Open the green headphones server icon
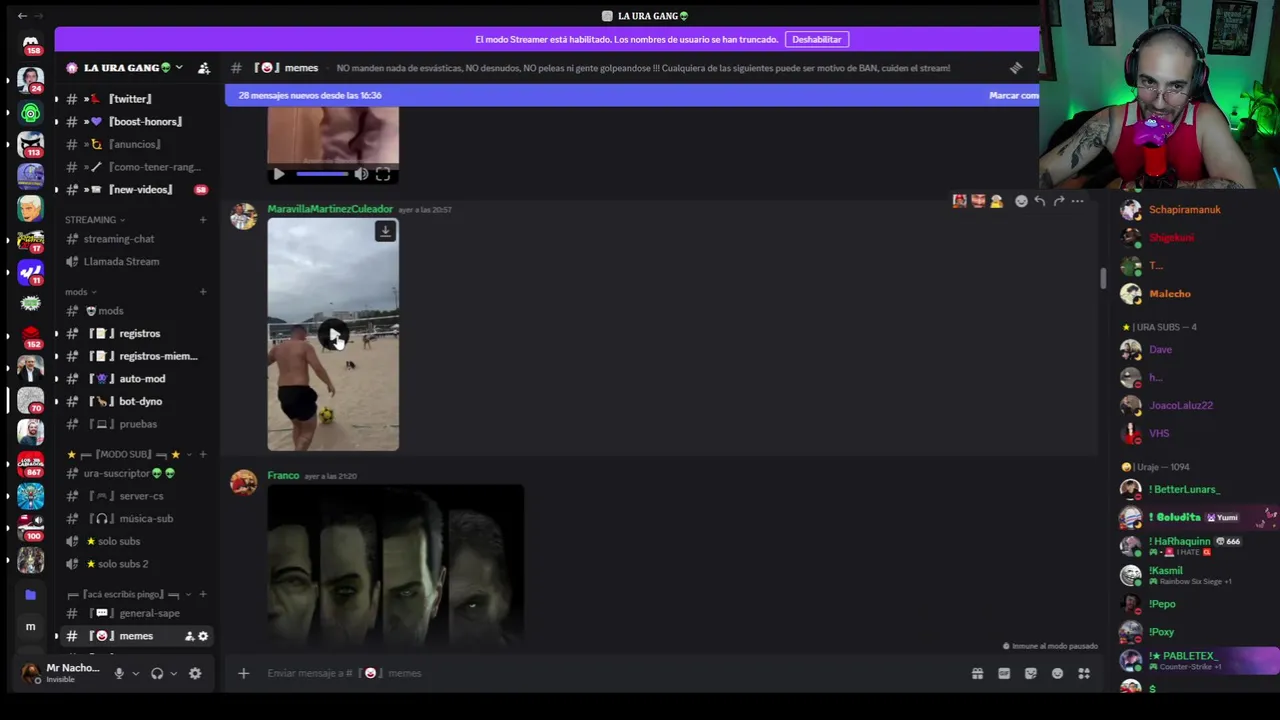 click(31, 112)
